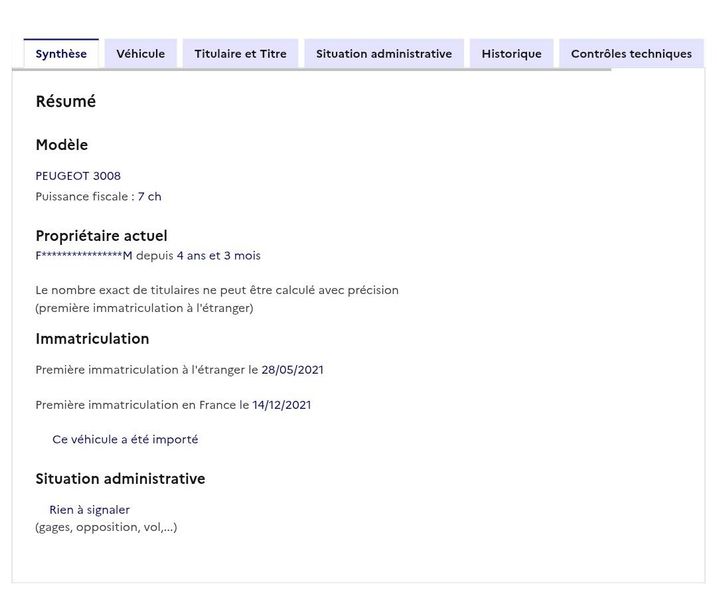Click the Immatriculation section heading
This screenshot has width=717, height=600.
pyautogui.click(x=92, y=339)
